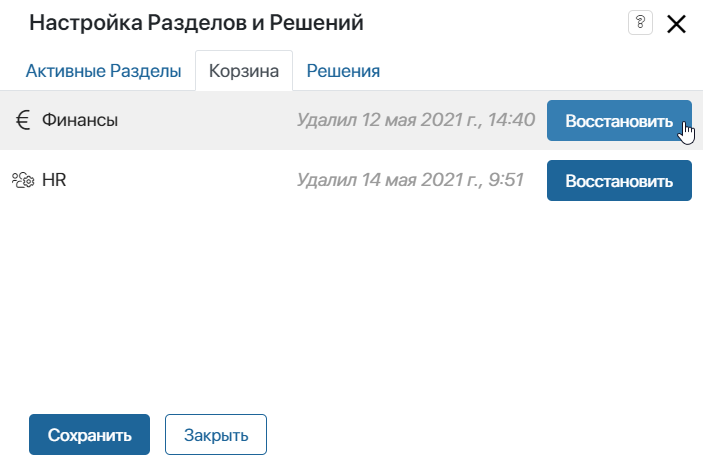The height and width of the screenshot is (462, 704).
Task: Click the people-gear icon beside HR
Action: click(x=23, y=180)
